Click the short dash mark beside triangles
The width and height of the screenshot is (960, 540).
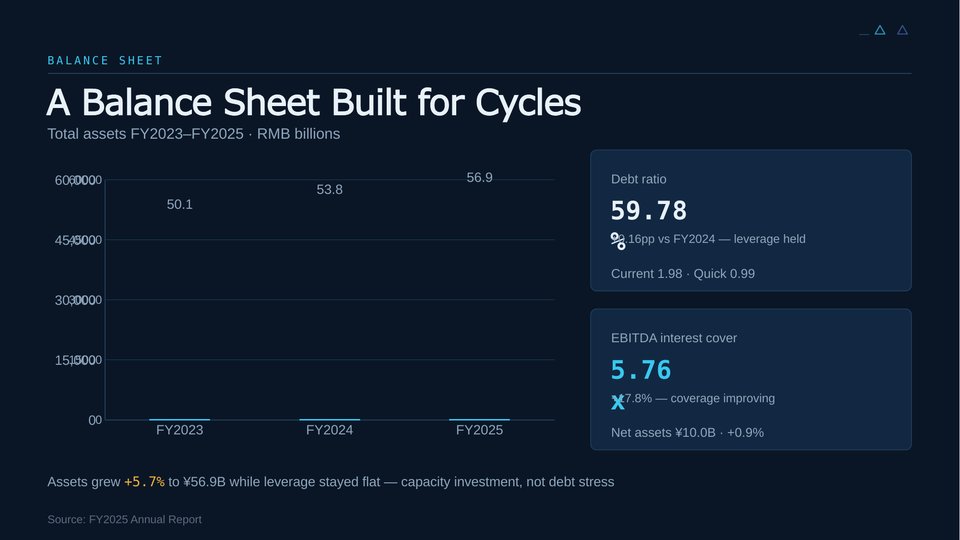[864, 34]
